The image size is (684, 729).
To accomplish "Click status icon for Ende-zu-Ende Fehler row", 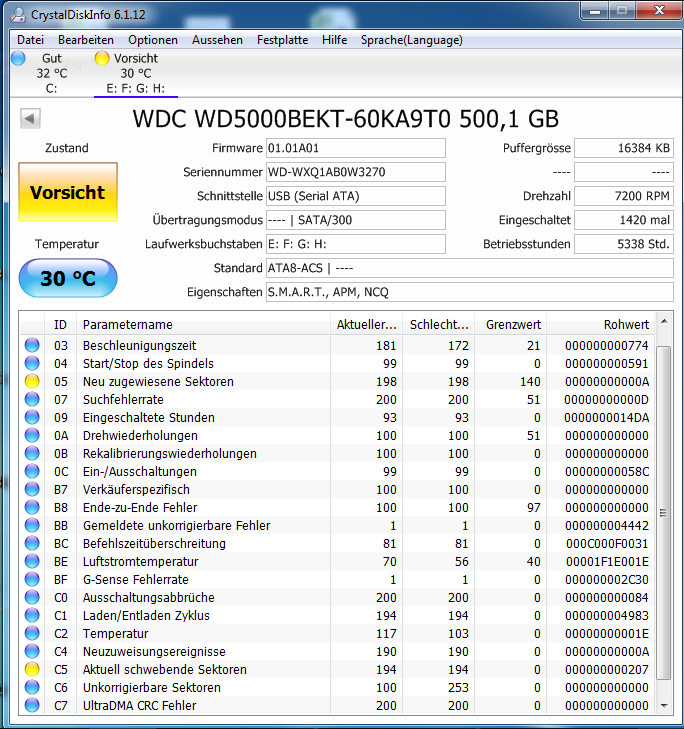I will 32,507.
